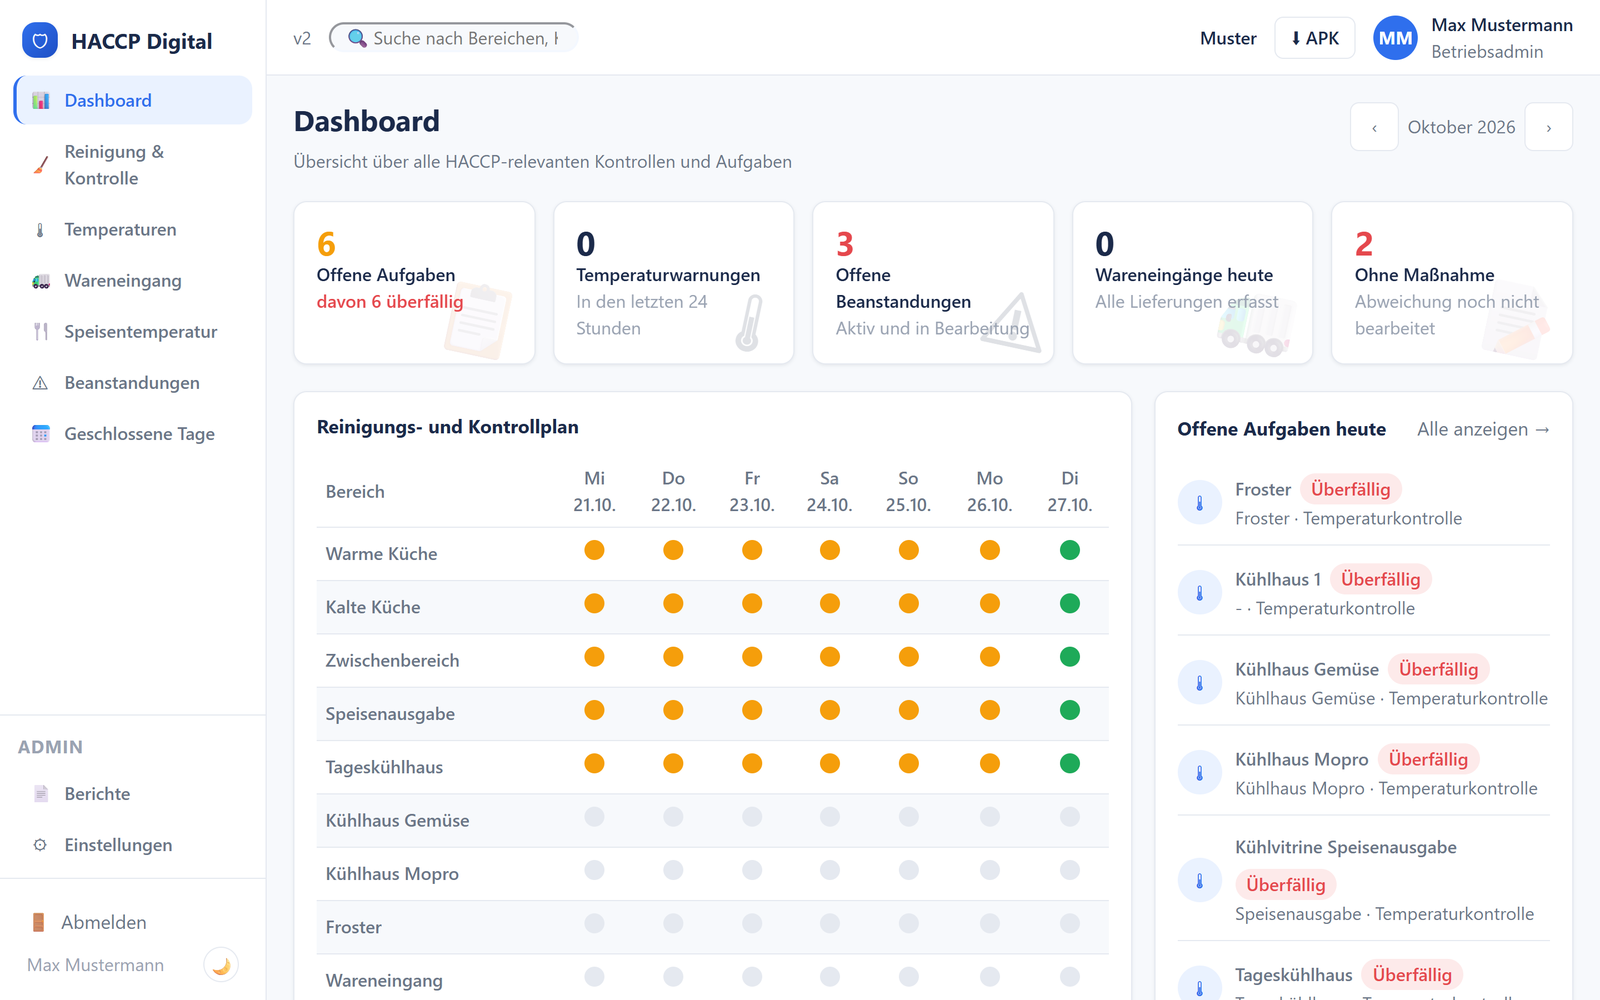Click the Einstellungen gear icon
The height and width of the screenshot is (1000, 1600).
(40, 845)
